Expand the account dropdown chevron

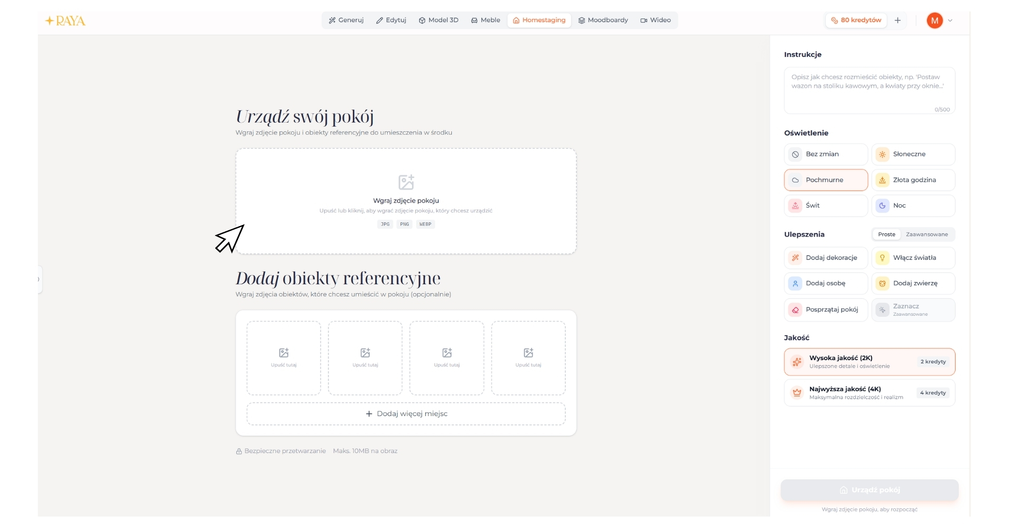tap(950, 21)
